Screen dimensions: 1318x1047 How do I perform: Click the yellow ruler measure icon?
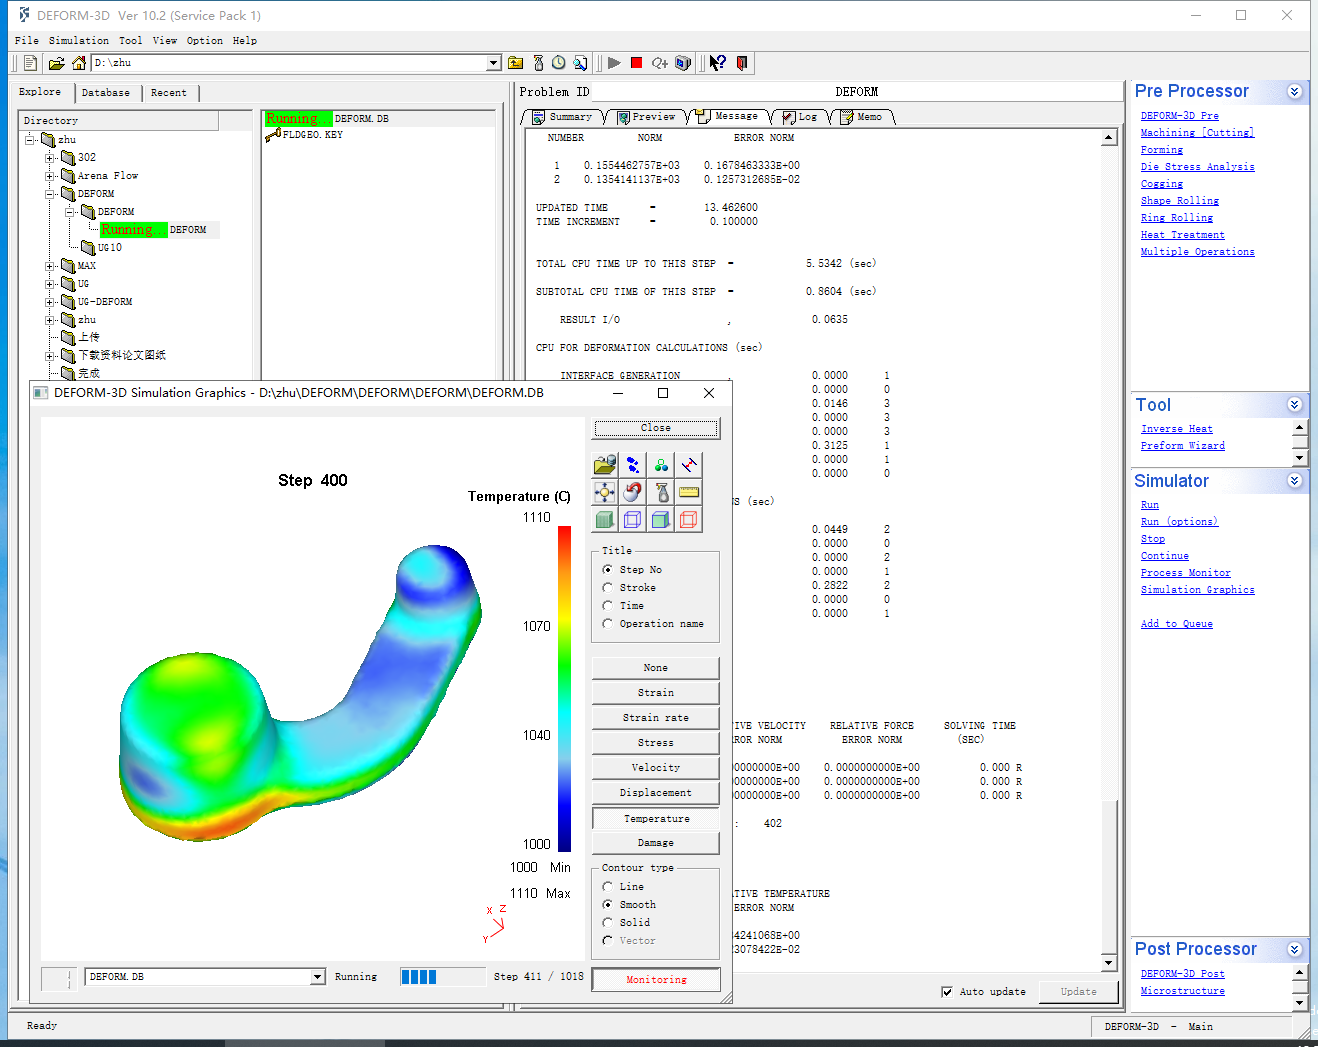tap(688, 492)
